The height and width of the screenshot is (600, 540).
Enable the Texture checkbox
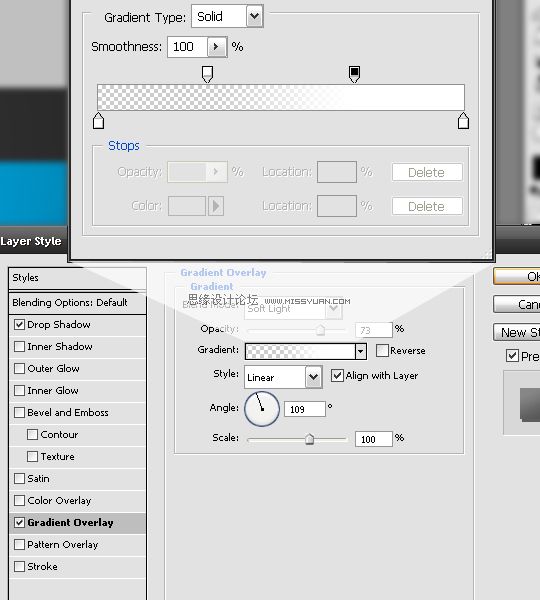[x=33, y=457]
